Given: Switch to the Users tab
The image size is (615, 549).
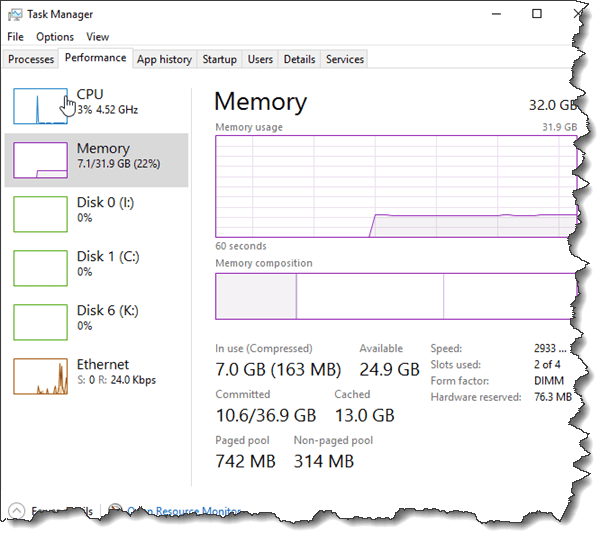Looking at the screenshot, I should coord(260,60).
